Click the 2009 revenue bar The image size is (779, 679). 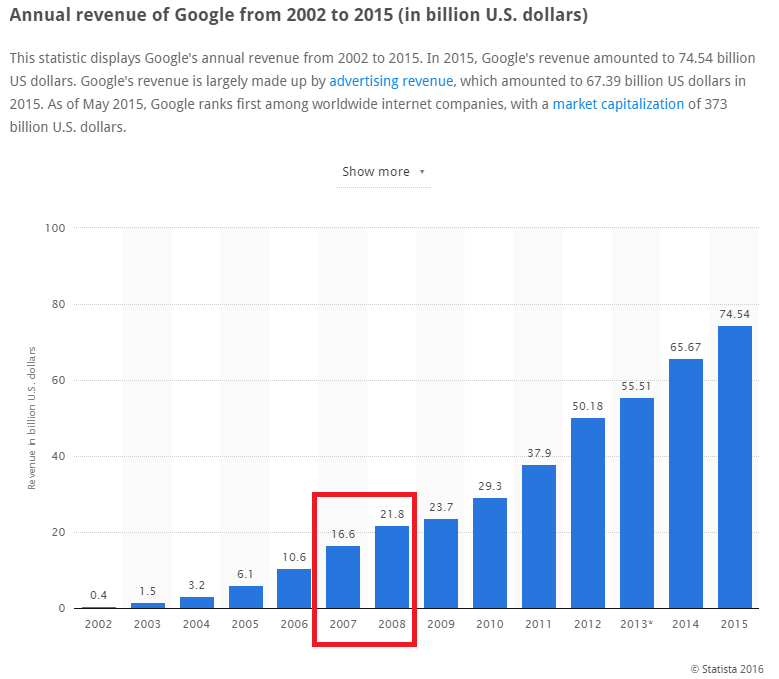[441, 564]
